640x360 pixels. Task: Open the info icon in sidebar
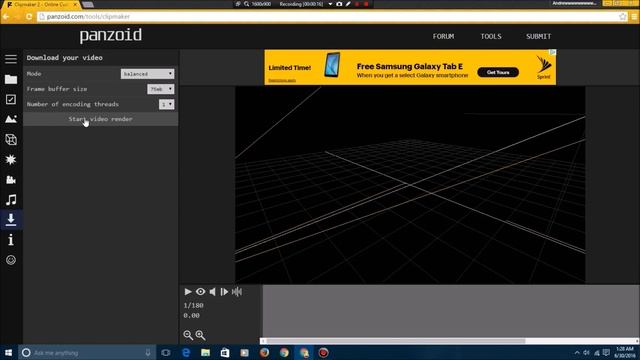click(x=11, y=240)
